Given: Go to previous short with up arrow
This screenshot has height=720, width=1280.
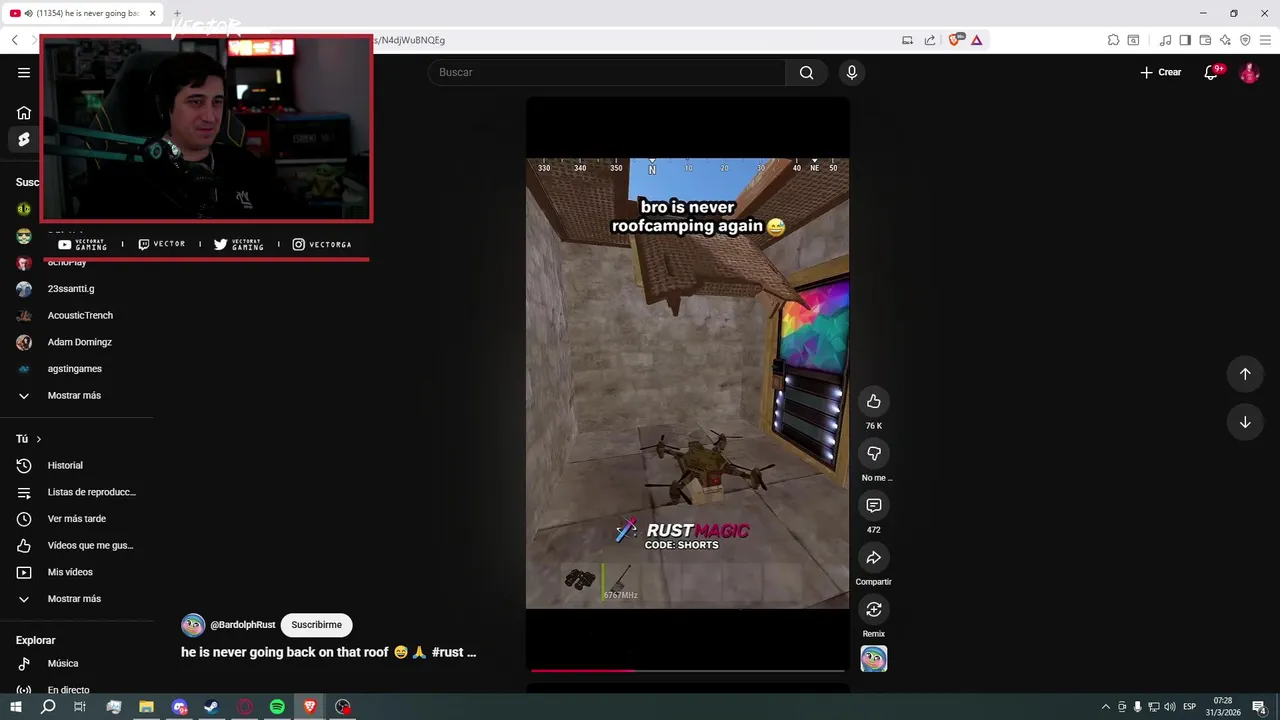Looking at the screenshot, I should coord(1245,373).
